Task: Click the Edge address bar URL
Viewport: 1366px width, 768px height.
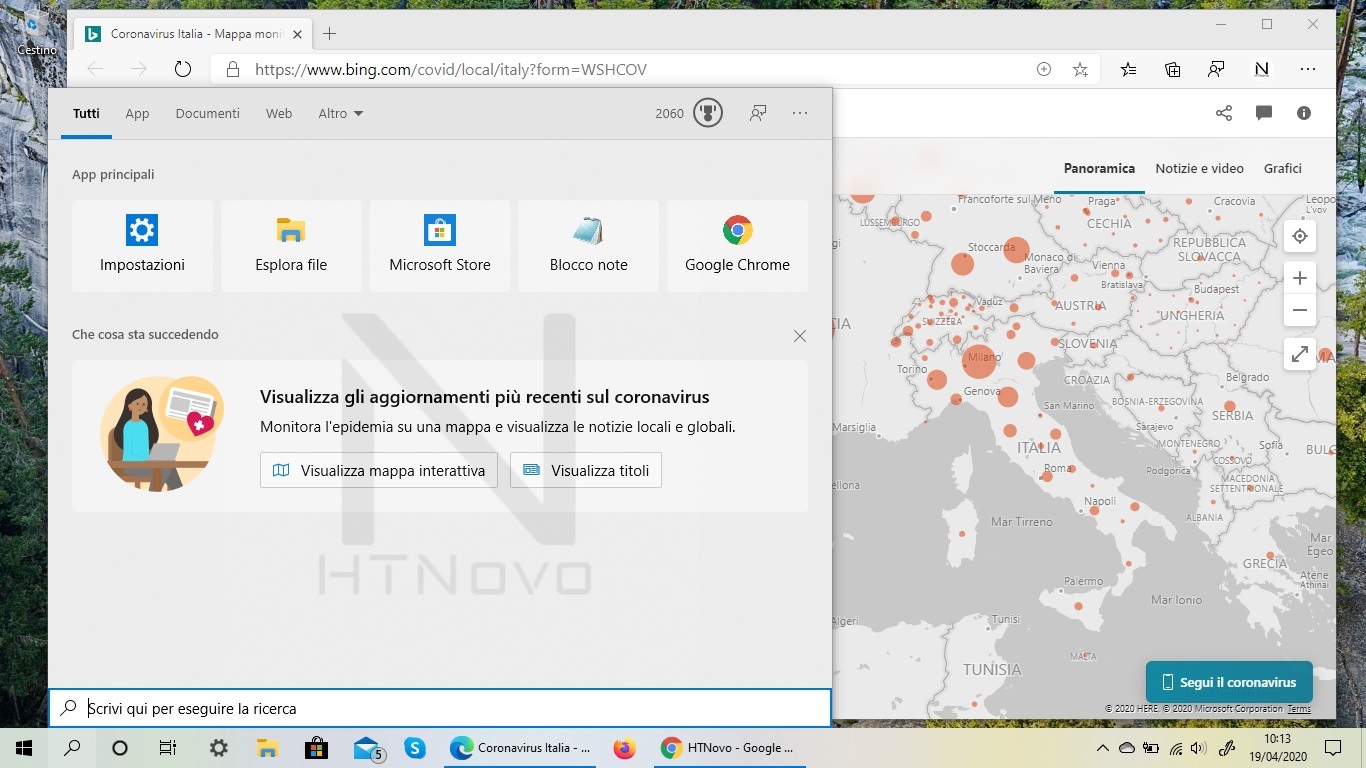Action: pos(451,69)
